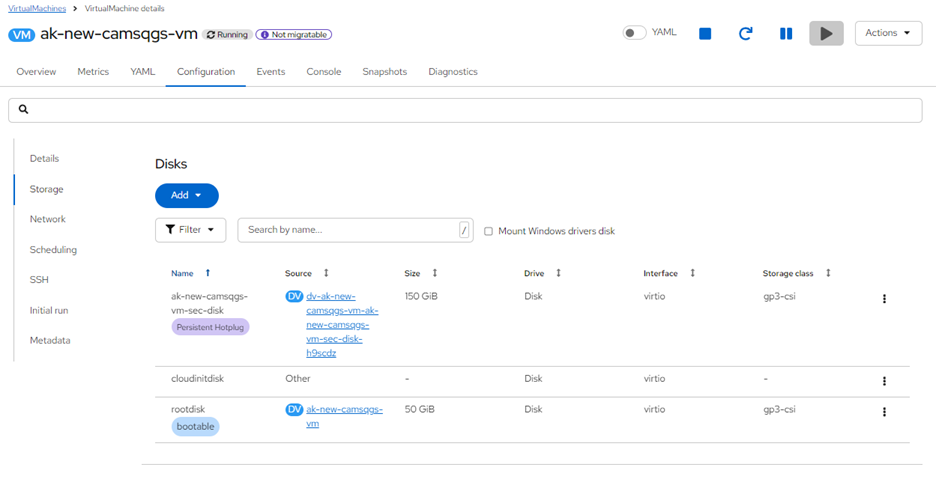Open kebab menu for ak-new-camsqgs-vm-sec-disk row
The height and width of the screenshot is (497, 936).
(884, 298)
